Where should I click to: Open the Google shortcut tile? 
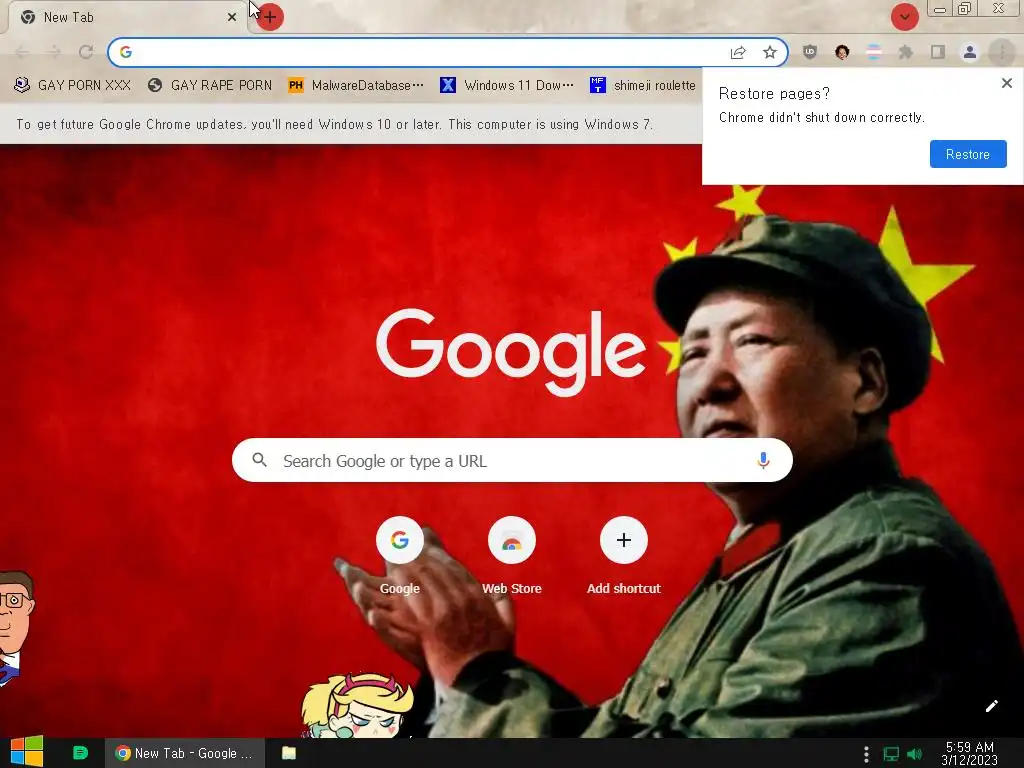400,555
